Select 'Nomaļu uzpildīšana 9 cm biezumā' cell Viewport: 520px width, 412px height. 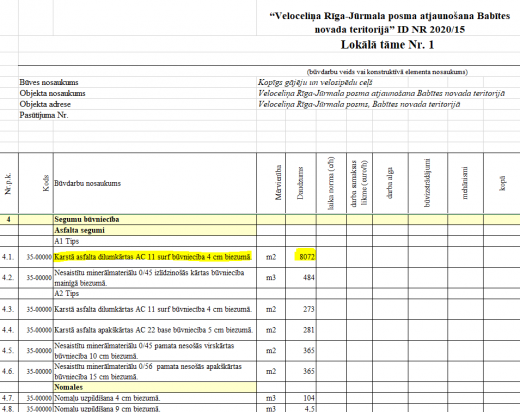155,408
